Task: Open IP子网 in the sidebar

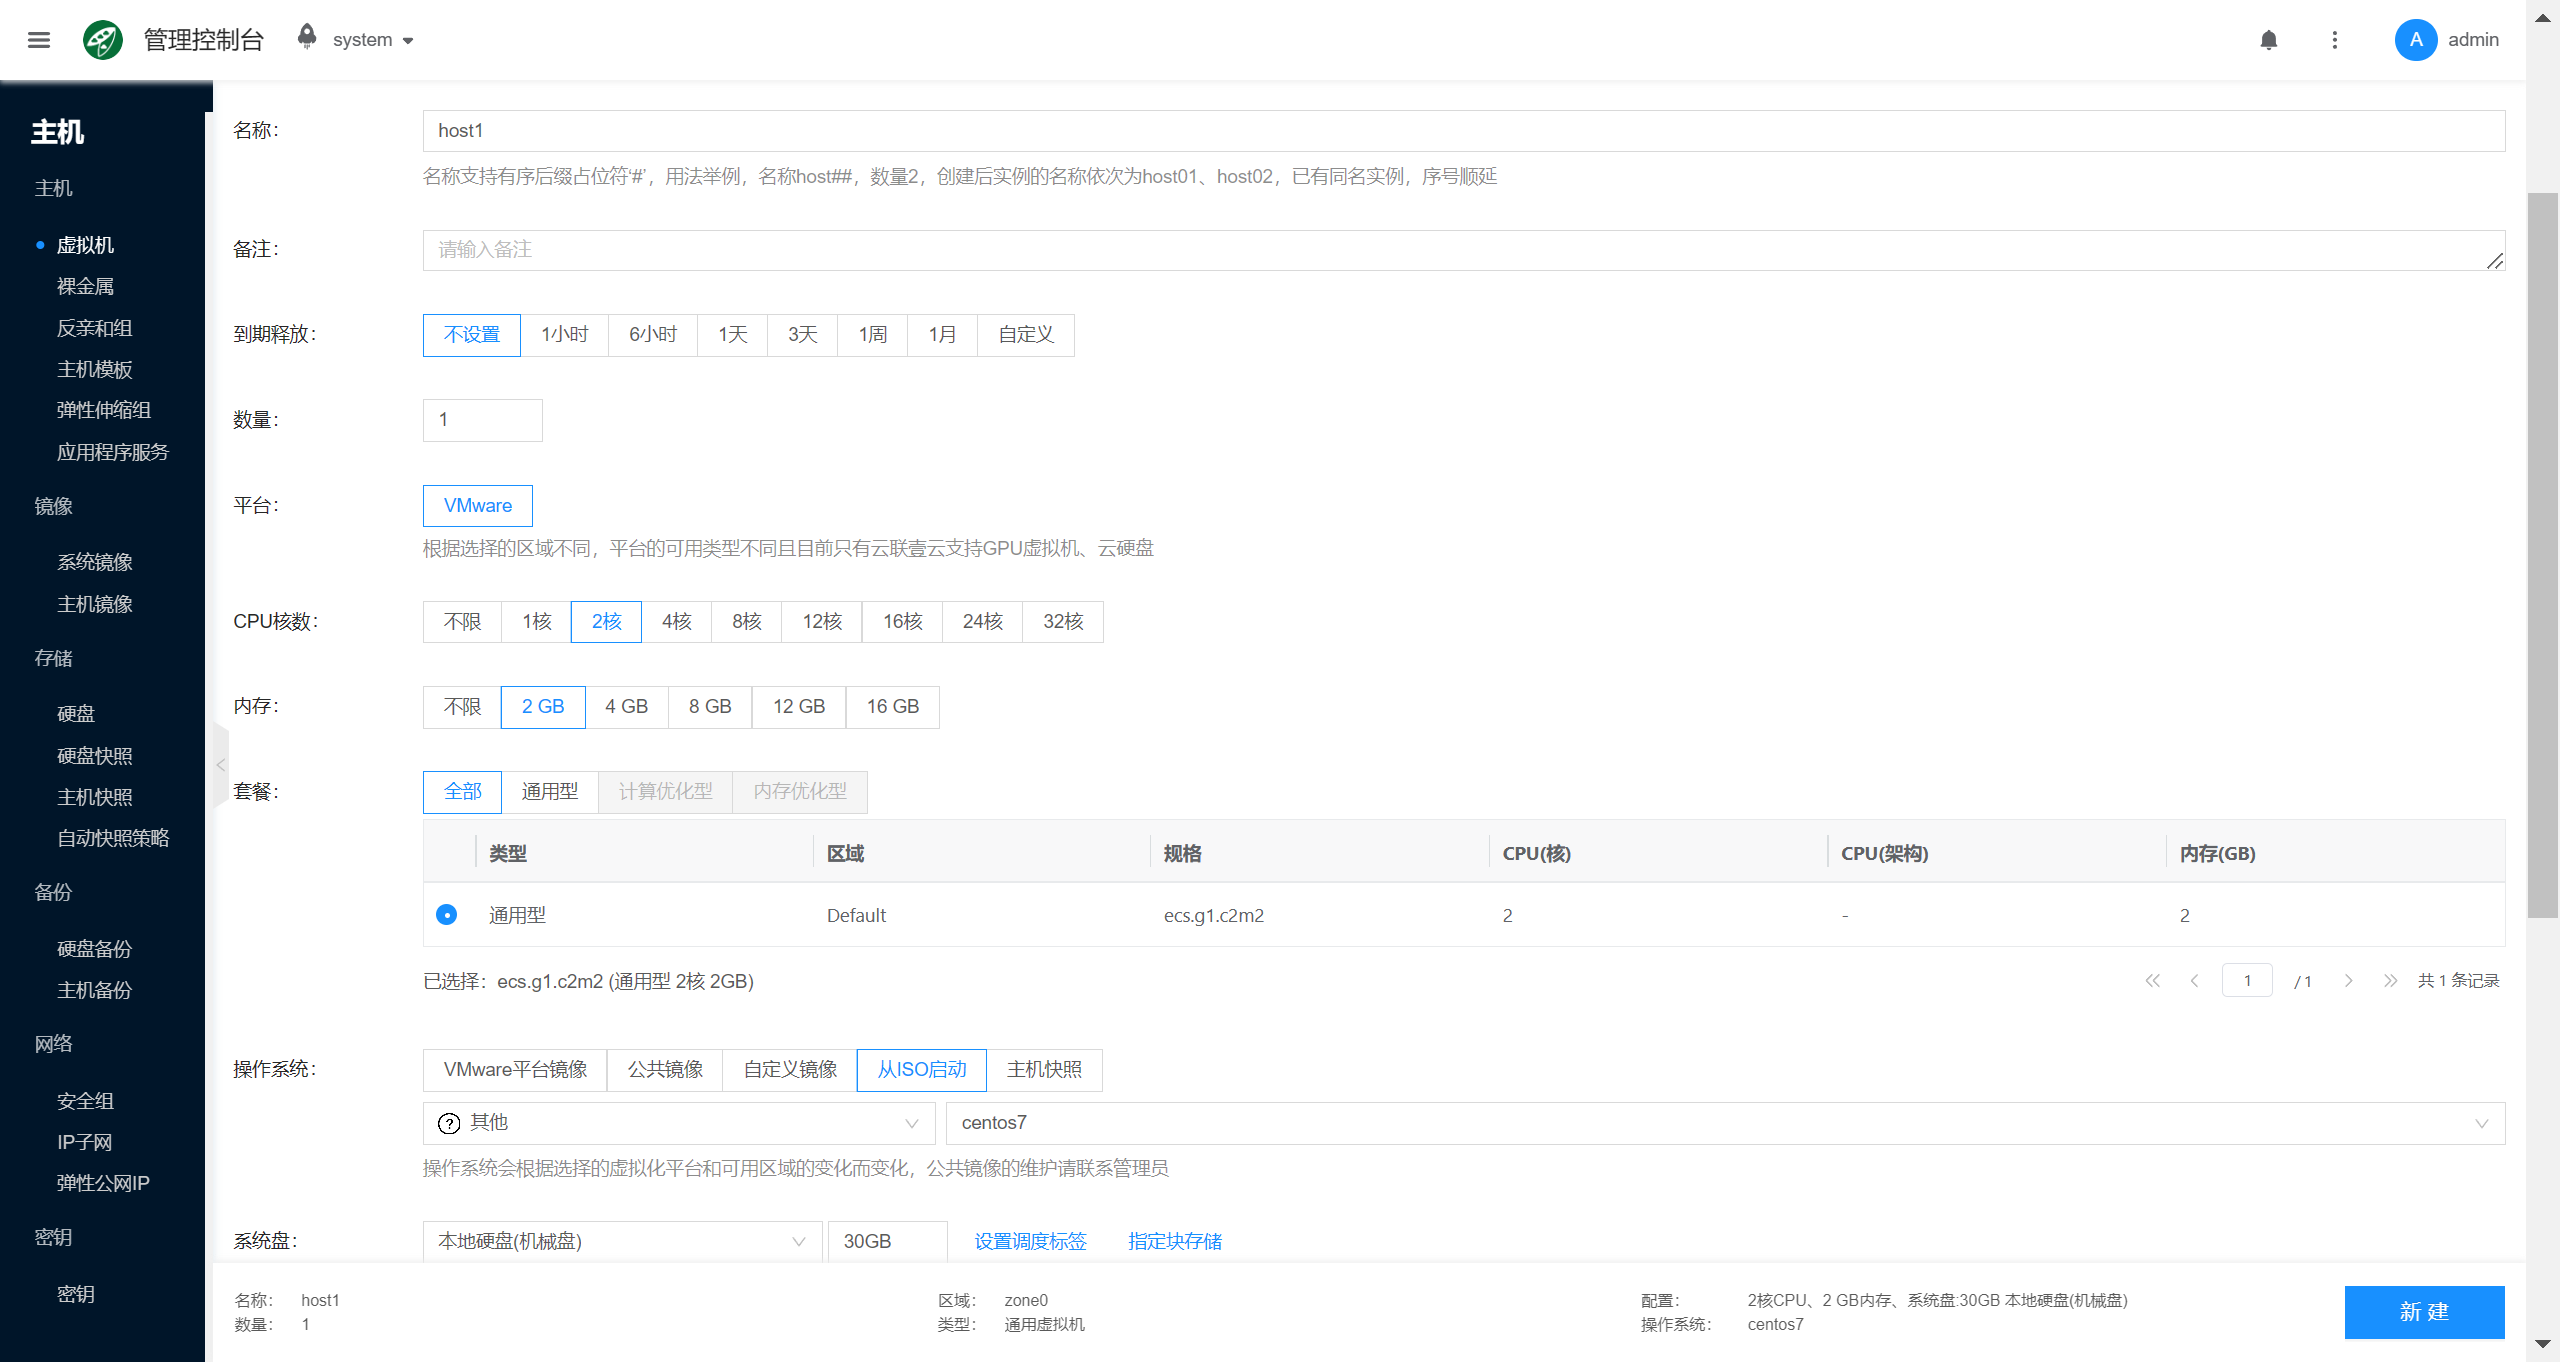Action: (x=85, y=1142)
